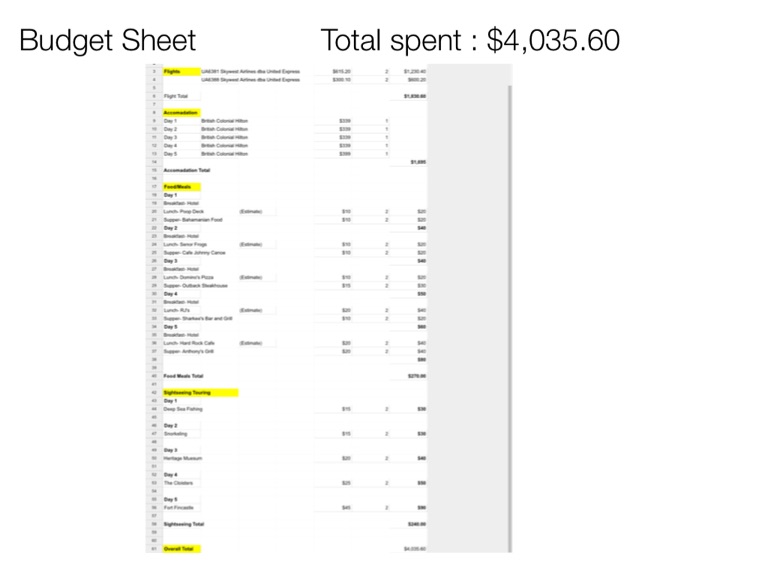This screenshot has width=768, height=561.
Task: Select The Cloisters cell
Action: [x=177, y=483]
